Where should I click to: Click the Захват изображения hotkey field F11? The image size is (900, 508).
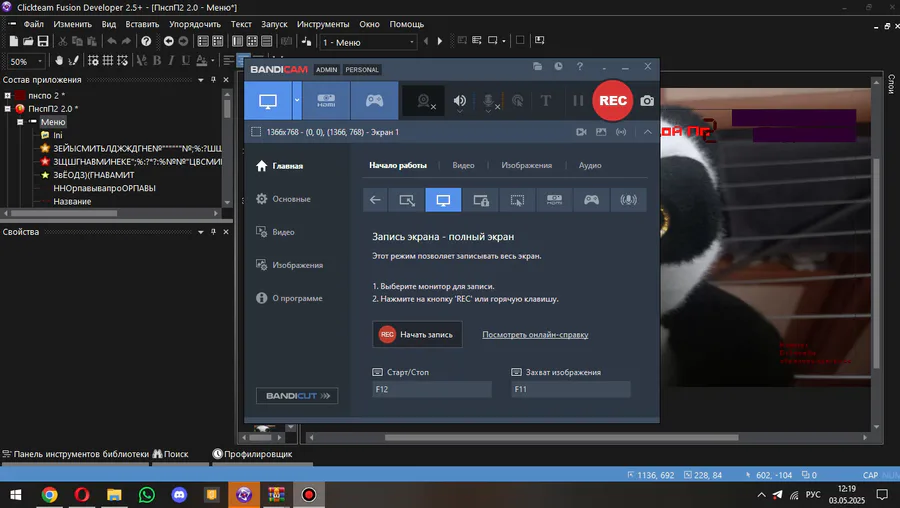click(x=571, y=389)
